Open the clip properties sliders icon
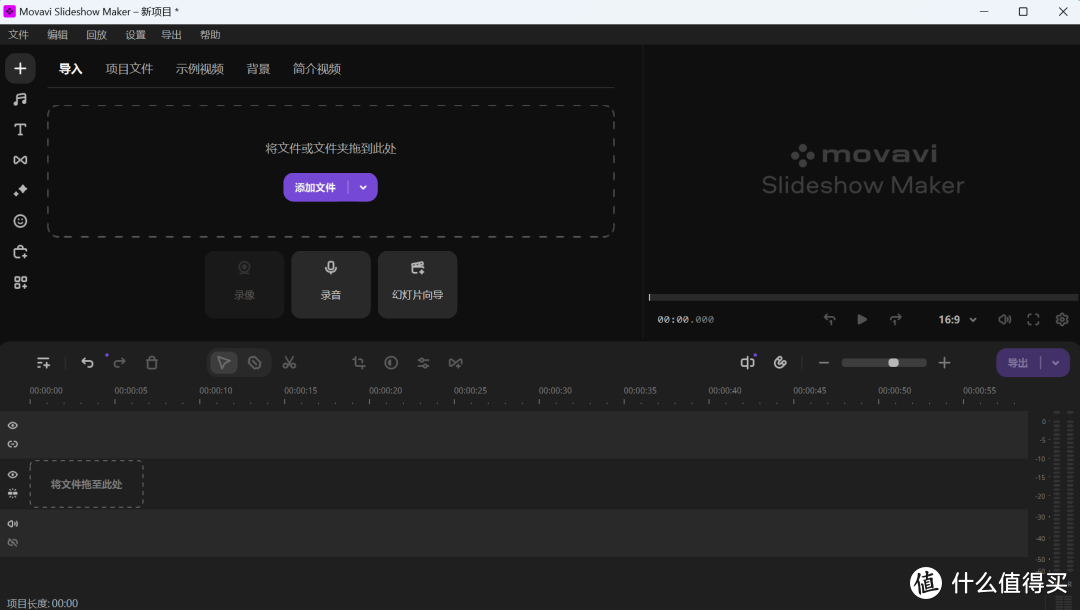Image resolution: width=1080 pixels, height=610 pixels. tap(424, 363)
